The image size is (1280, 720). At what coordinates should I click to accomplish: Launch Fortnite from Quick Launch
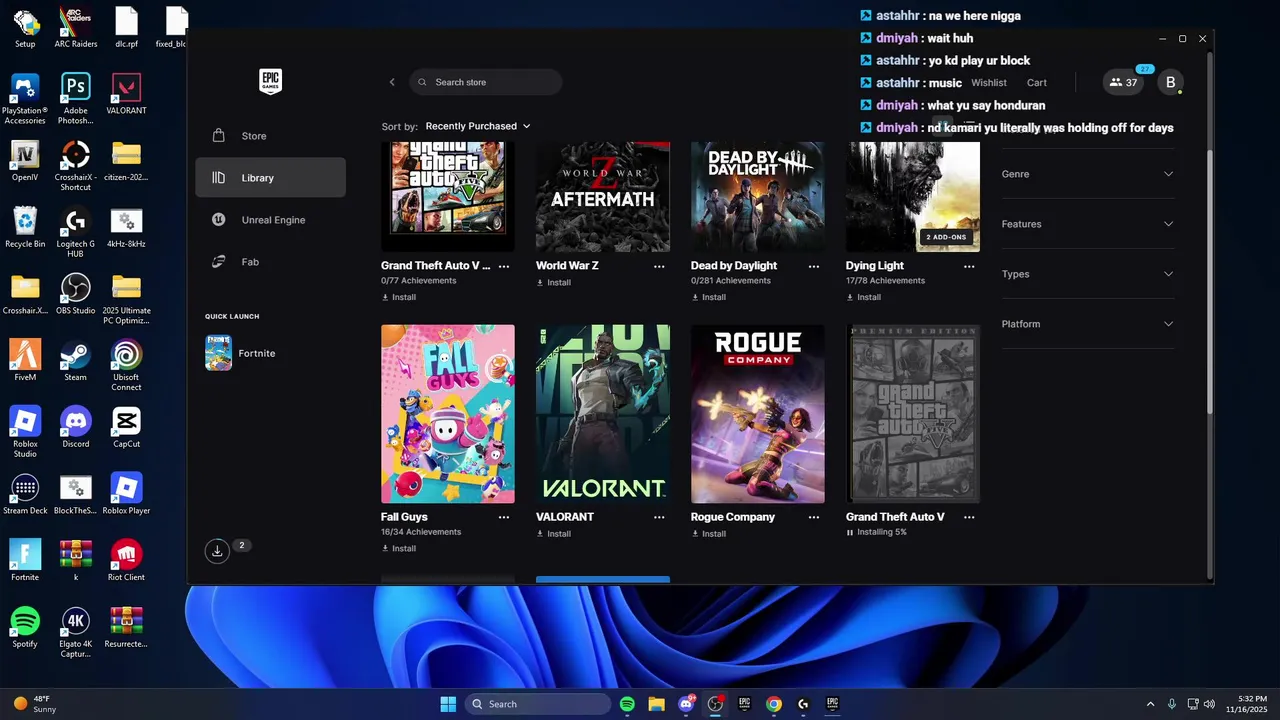click(240, 353)
